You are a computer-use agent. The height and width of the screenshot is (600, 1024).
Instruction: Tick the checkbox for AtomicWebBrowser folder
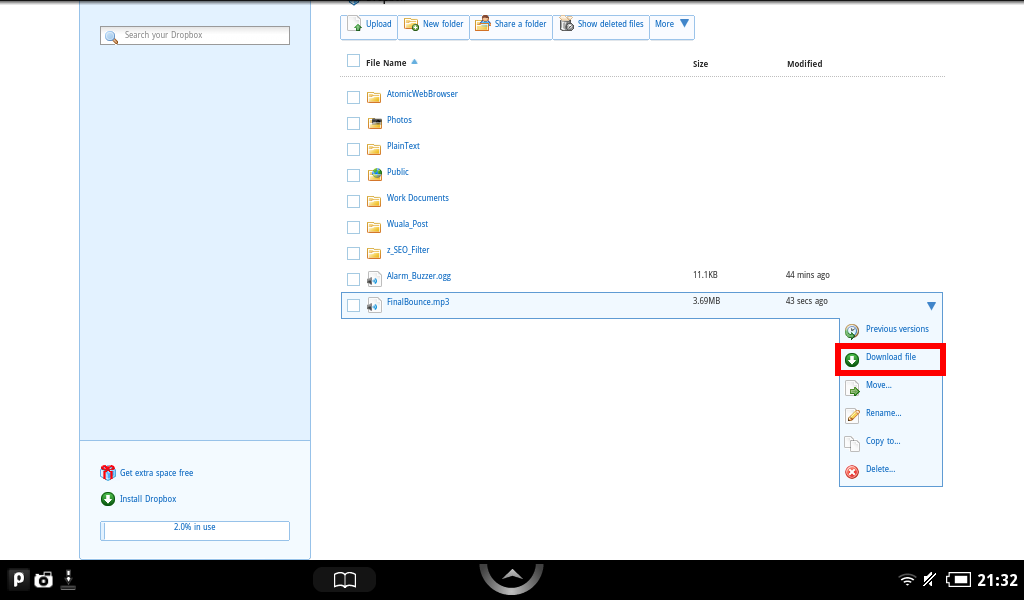coord(353,97)
